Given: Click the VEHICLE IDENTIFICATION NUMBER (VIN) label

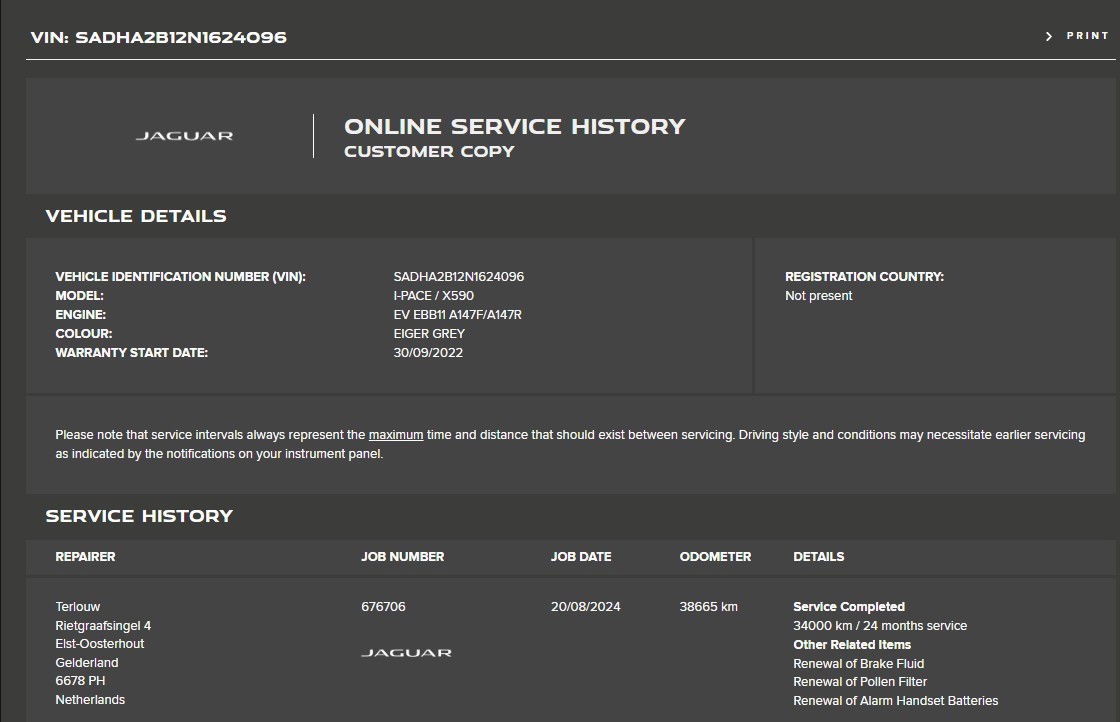Looking at the screenshot, I should click(180, 276).
